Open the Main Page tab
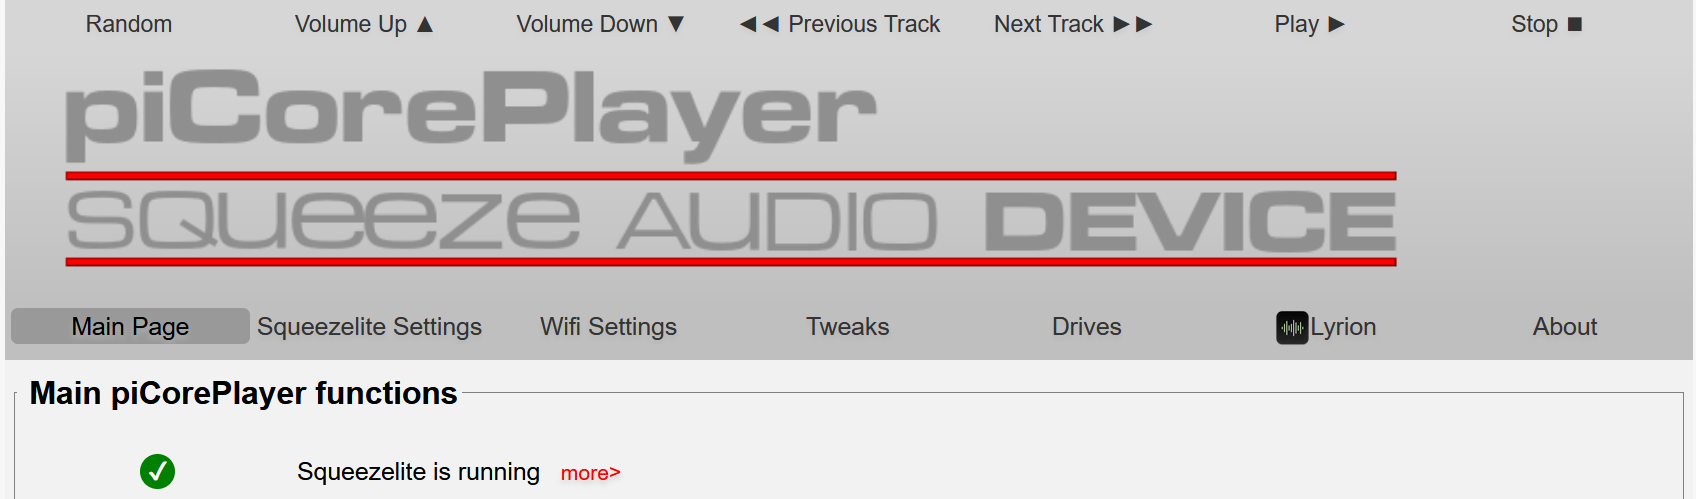Image resolution: width=1696 pixels, height=499 pixels. pyautogui.click(x=130, y=326)
